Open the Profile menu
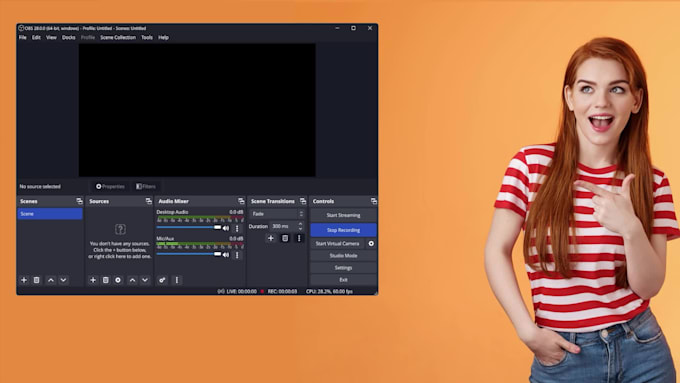The height and width of the screenshot is (383, 680). (x=88, y=38)
